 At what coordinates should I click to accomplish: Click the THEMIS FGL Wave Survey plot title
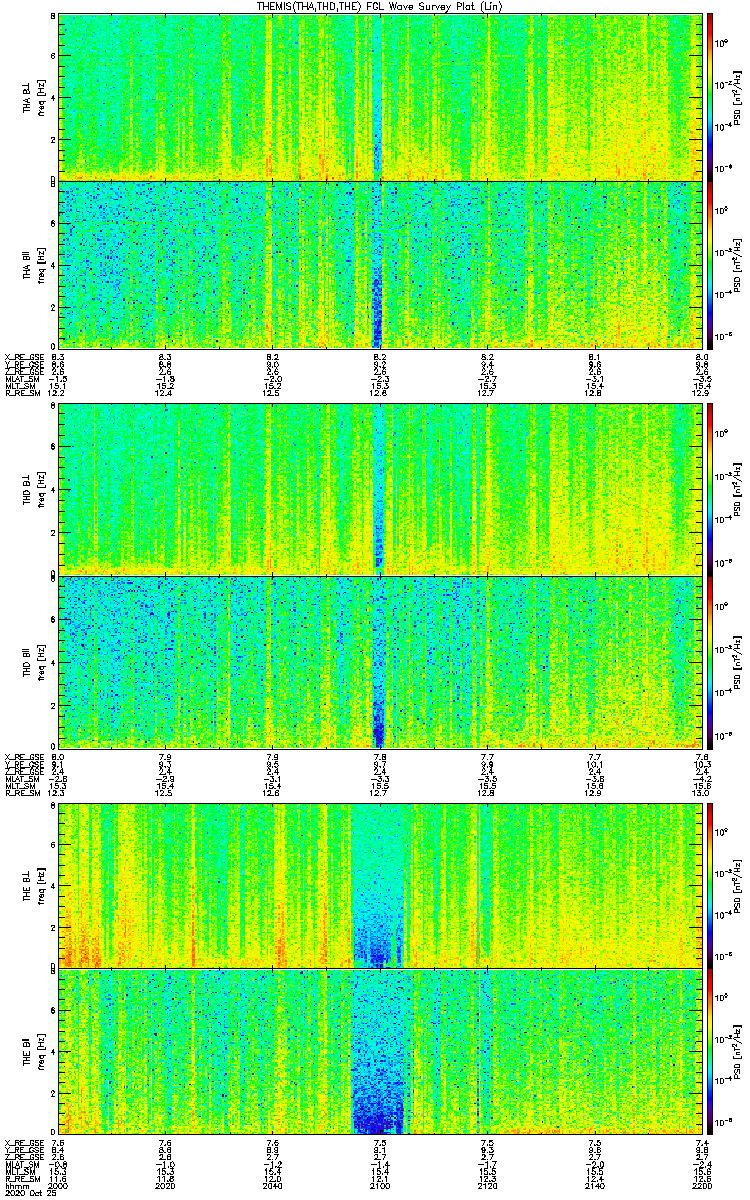tap(380, 6)
